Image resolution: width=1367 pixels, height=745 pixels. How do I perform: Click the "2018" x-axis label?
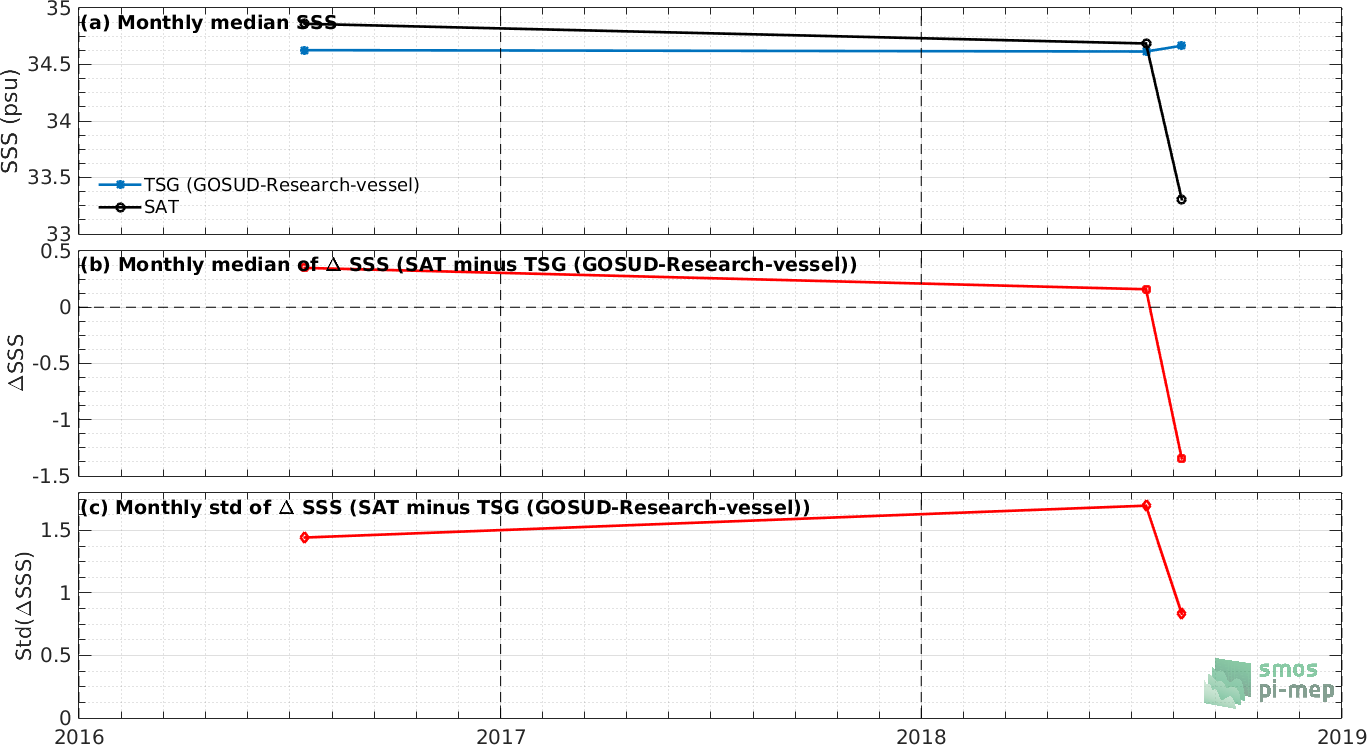click(921, 736)
